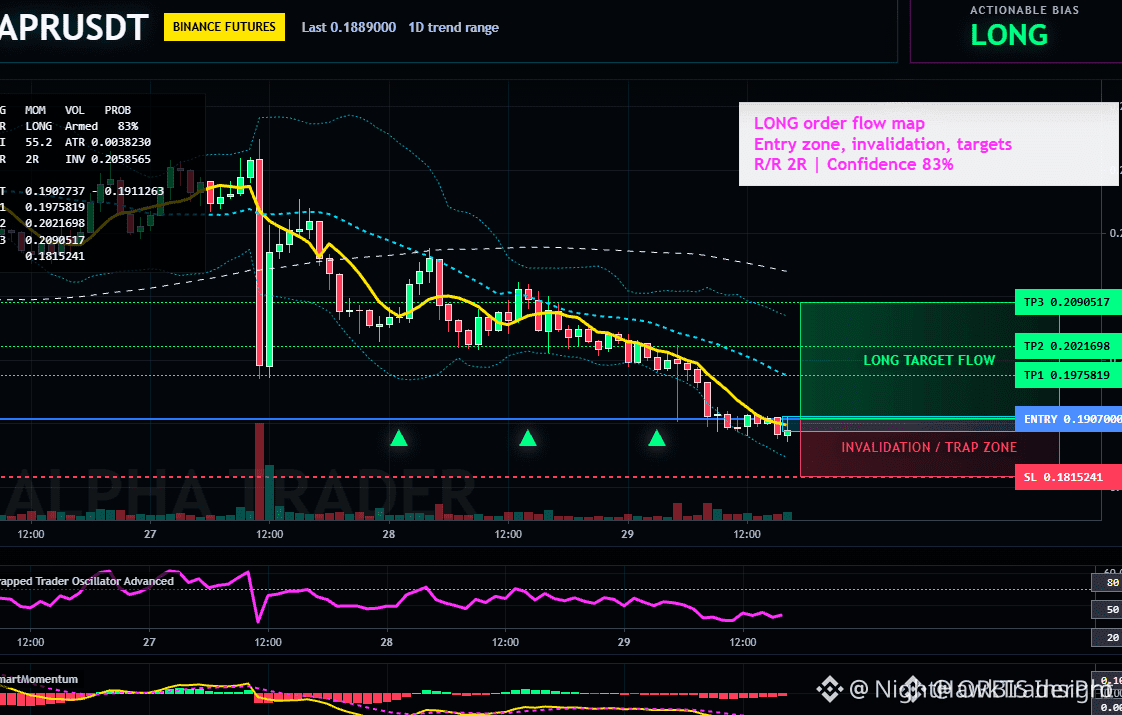1122x715 pixels.
Task: Click the TP2 0.2021698 price label
Action: [1066, 346]
